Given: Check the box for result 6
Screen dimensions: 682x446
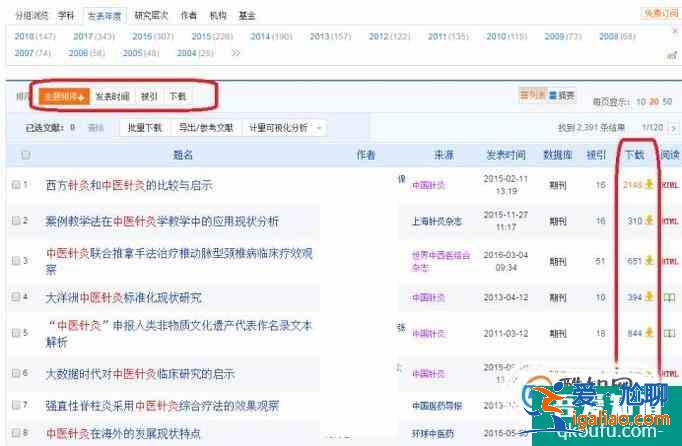Looking at the screenshot, I should [16, 373].
